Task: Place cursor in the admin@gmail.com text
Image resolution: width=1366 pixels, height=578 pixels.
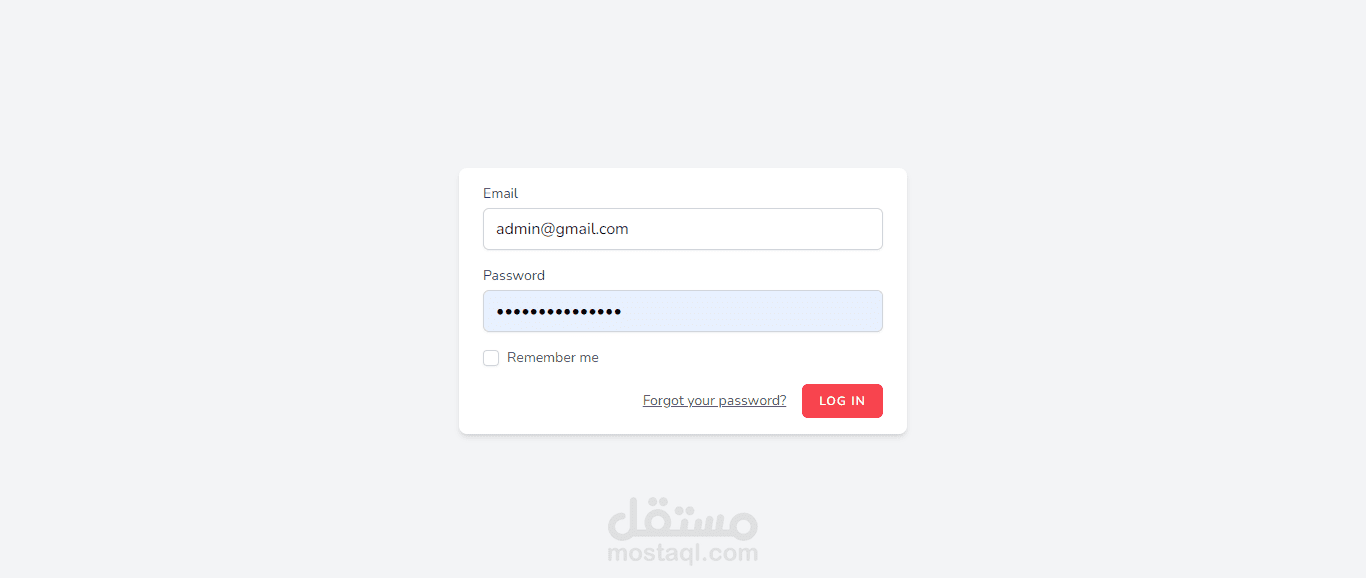Action: 562,229
